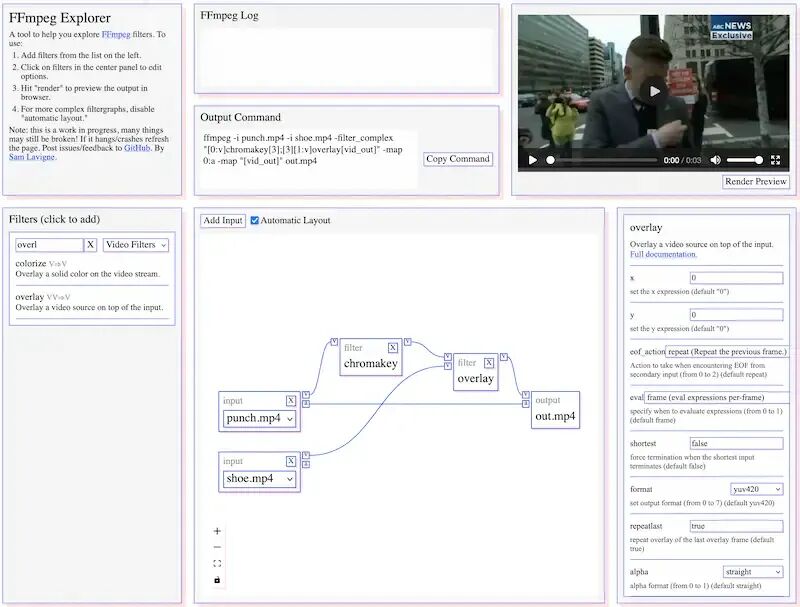
Task: Open the Sam Lavigne link
Action: 32,157
